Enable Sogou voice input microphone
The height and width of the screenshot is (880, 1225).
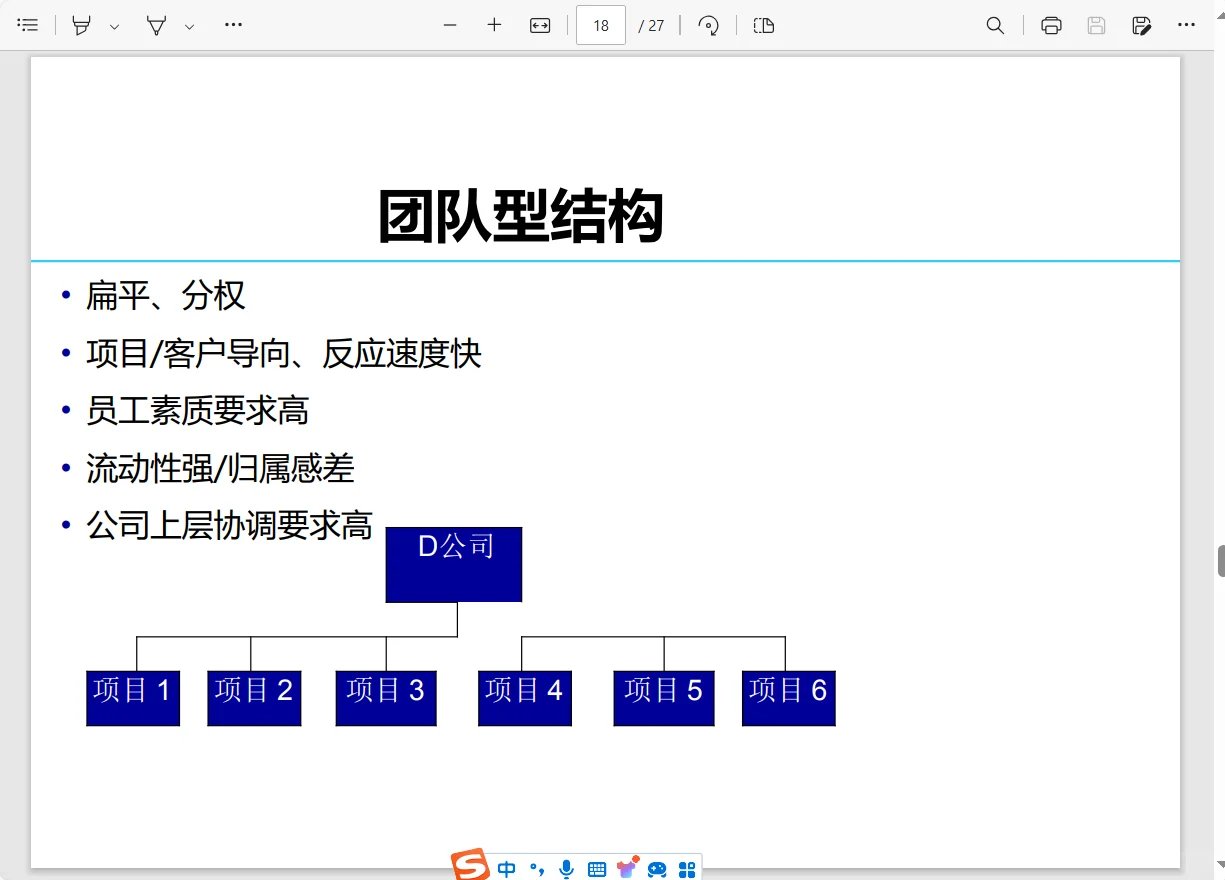click(x=565, y=869)
